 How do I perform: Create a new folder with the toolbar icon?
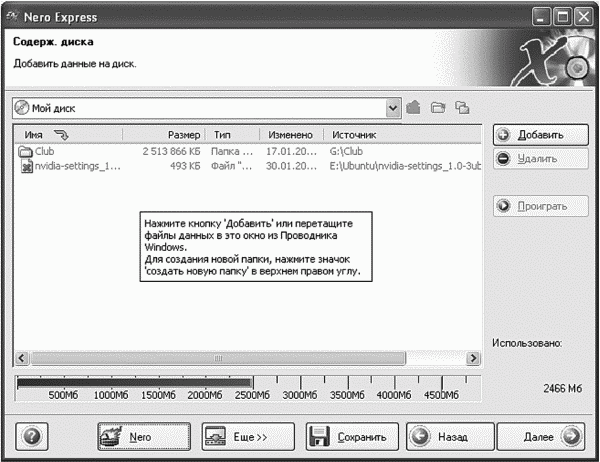click(438, 108)
